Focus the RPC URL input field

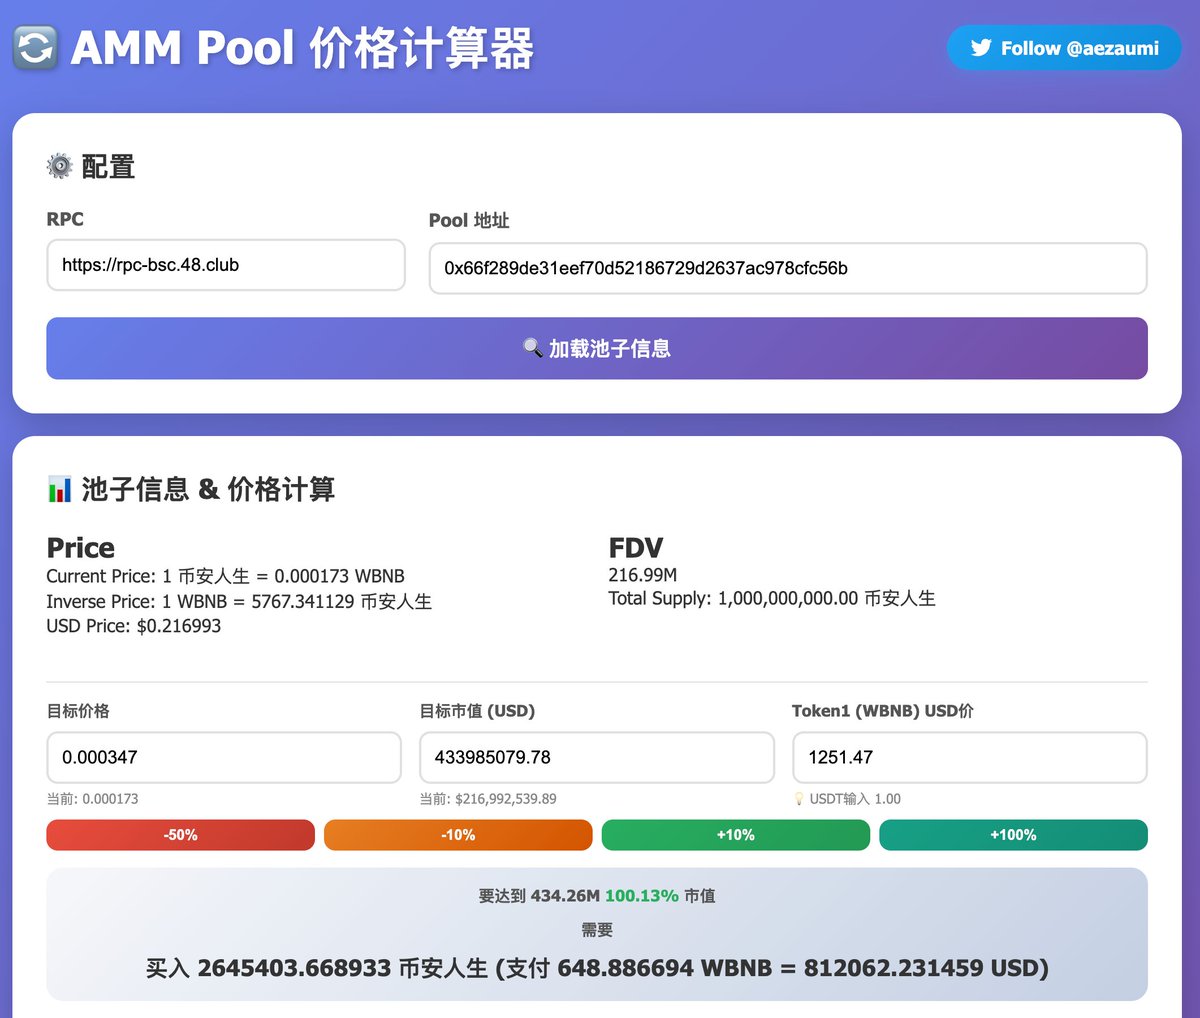[225, 265]
